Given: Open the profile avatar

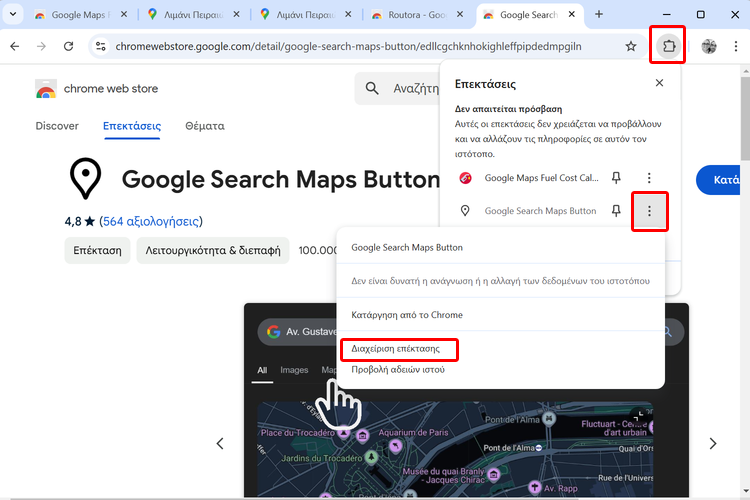Looking at the screenshot, I should click(x=708, y=46).
